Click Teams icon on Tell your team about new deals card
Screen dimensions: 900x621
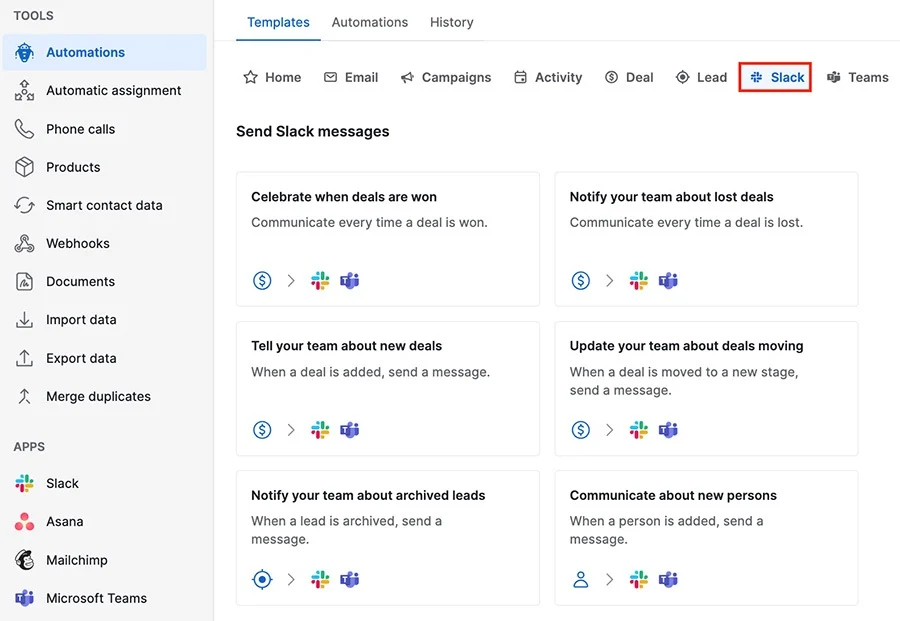tap(350, 430)
